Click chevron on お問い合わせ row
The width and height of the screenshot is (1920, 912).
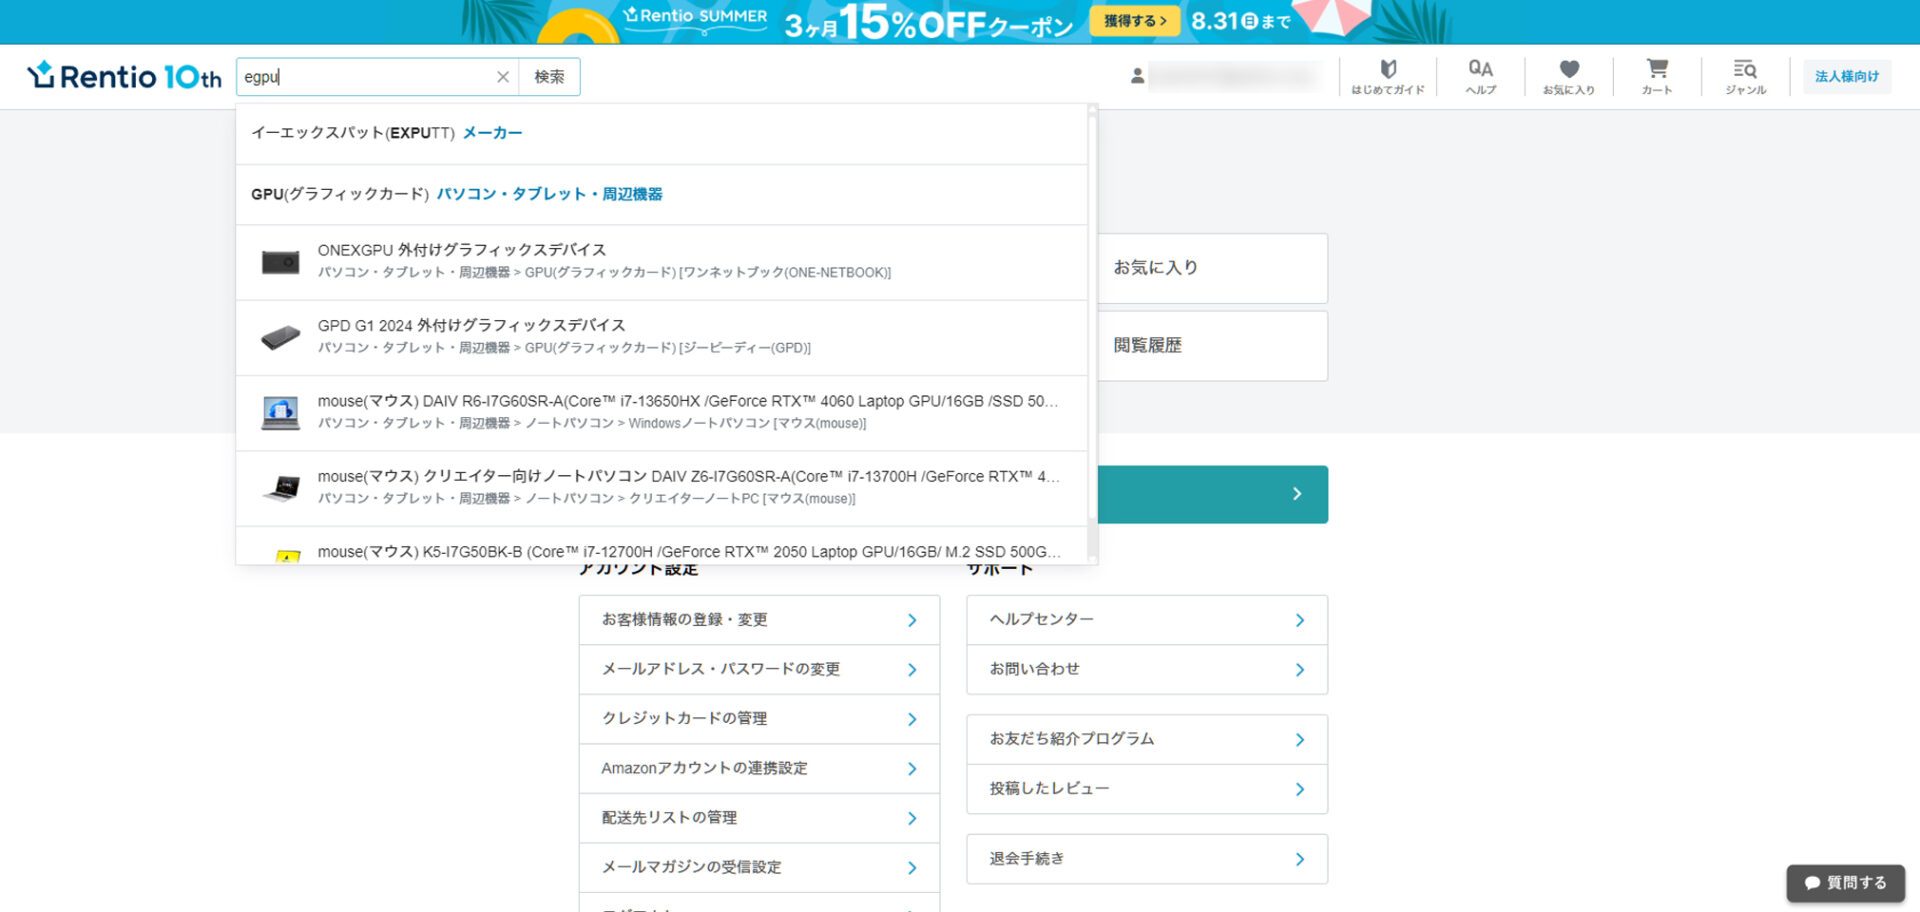(x=1300, y=669)
